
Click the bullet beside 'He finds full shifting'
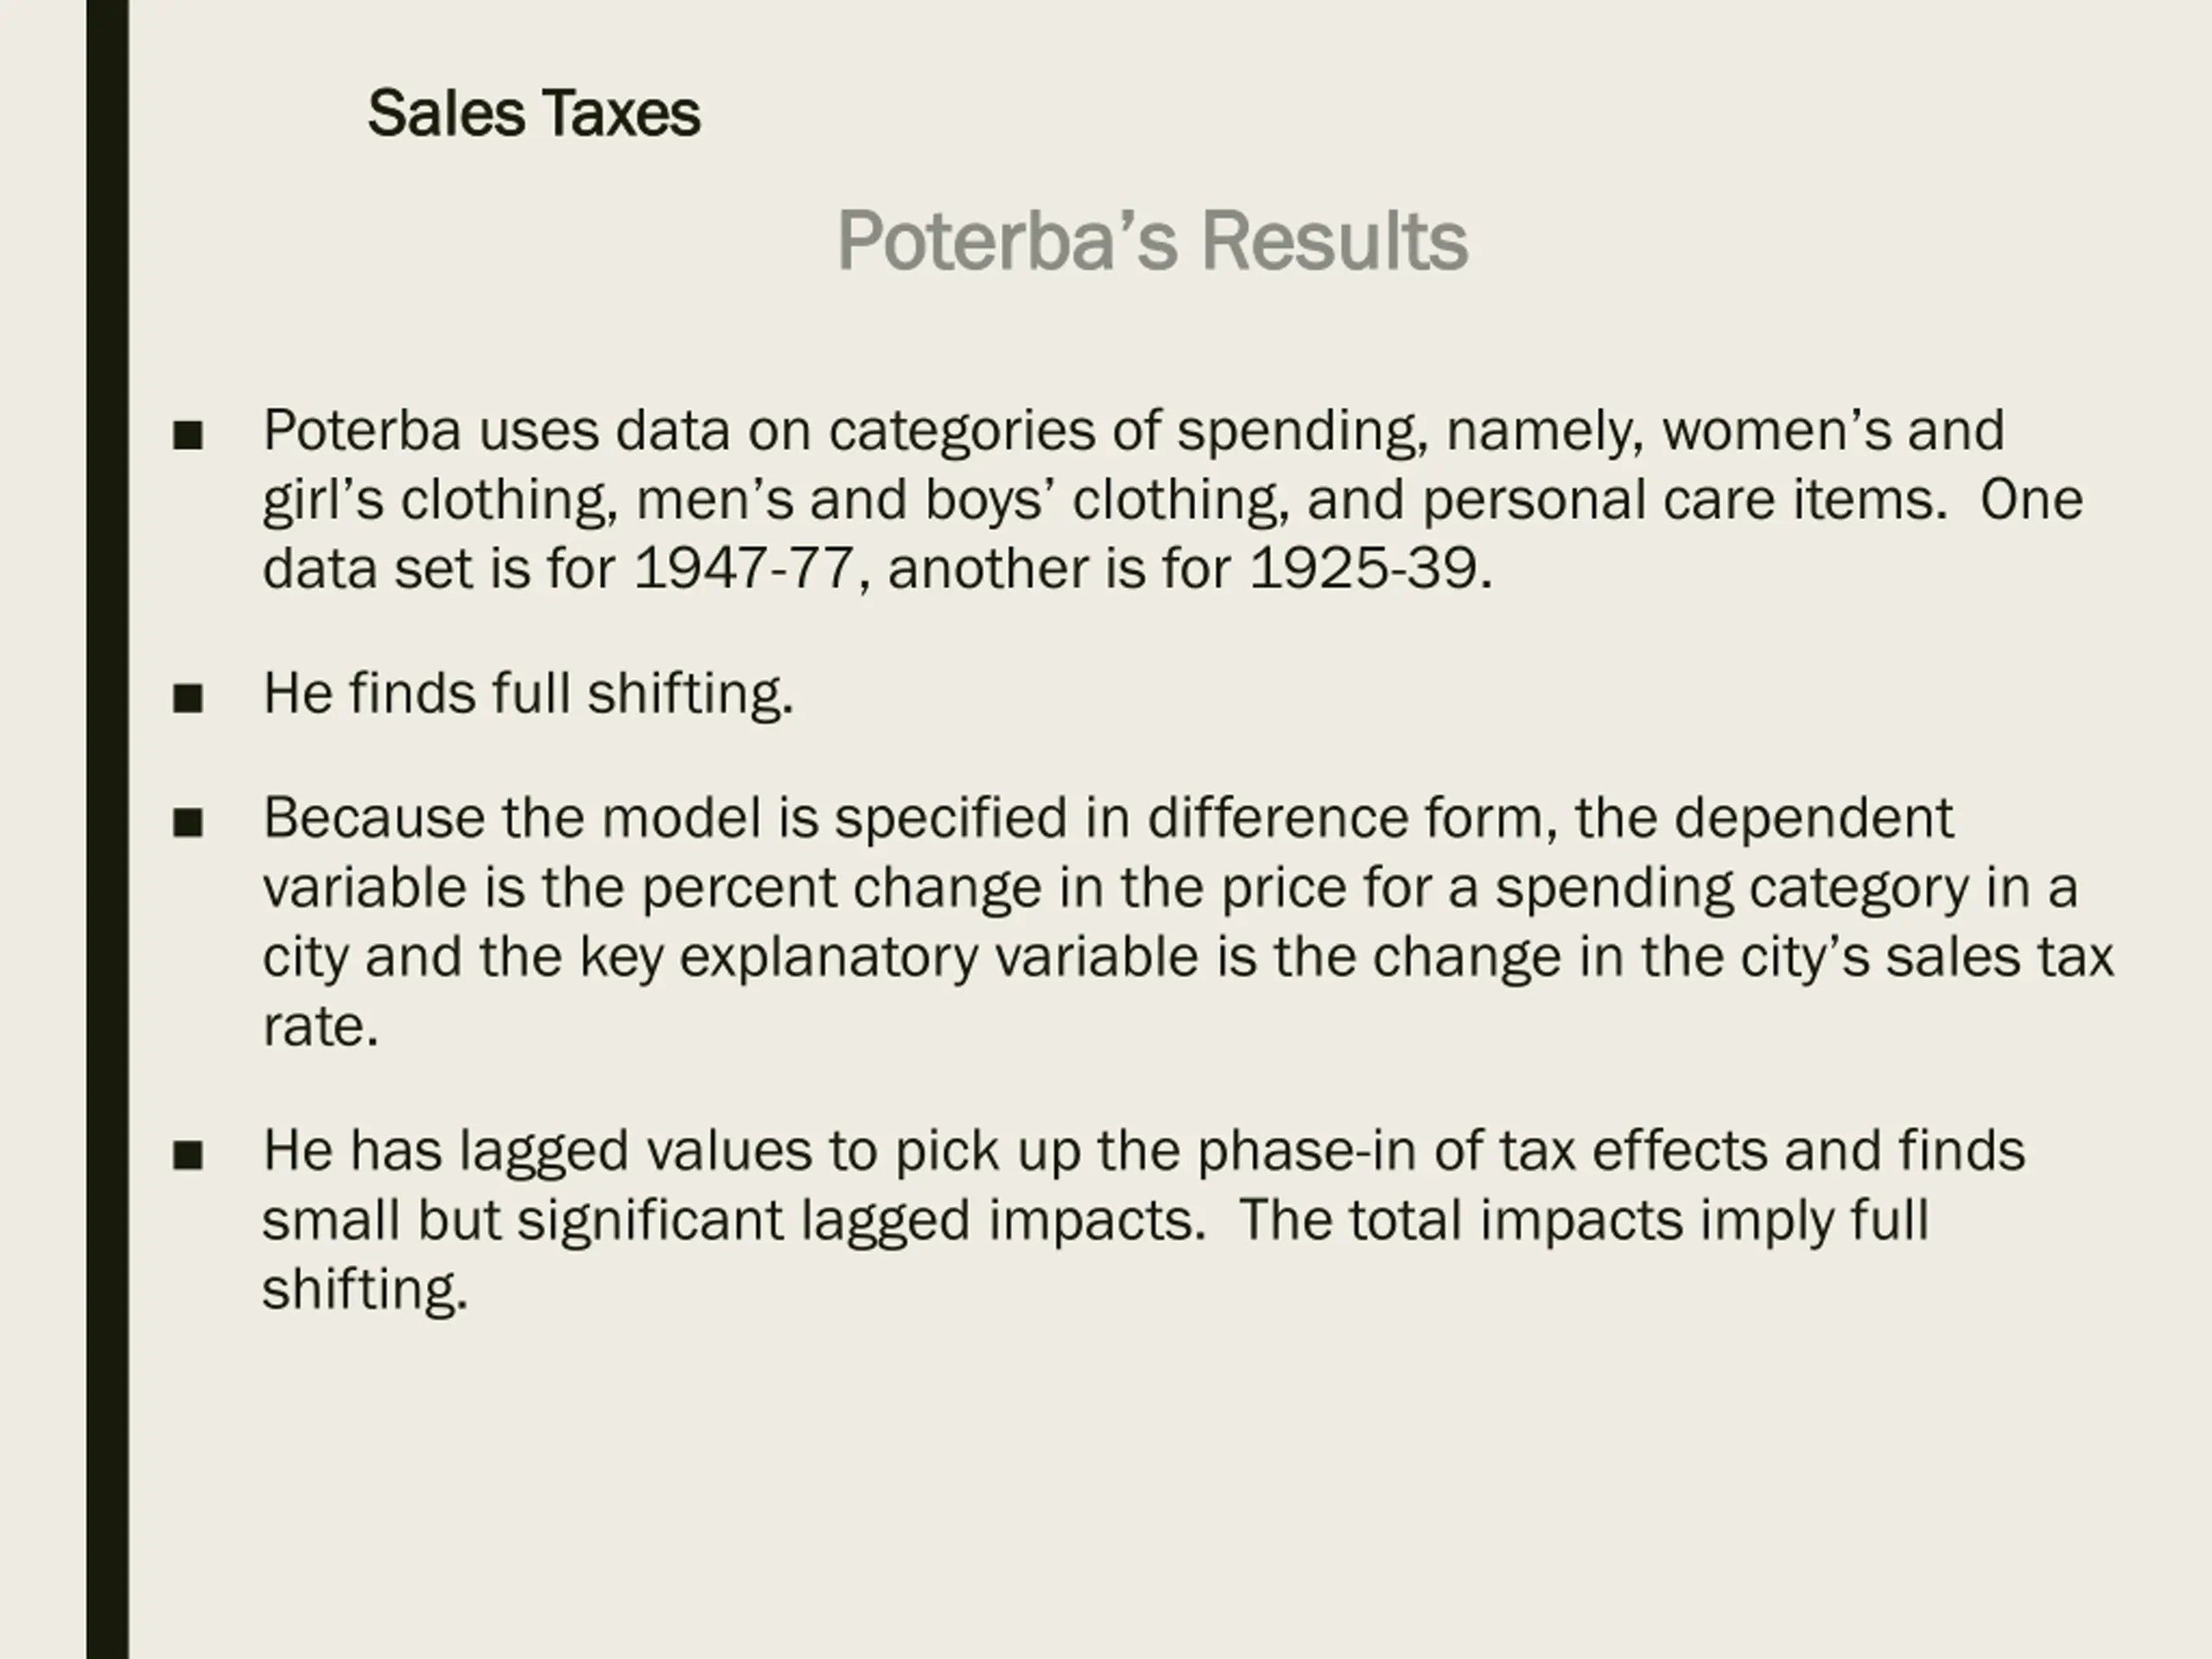click(x=188, y=698)
